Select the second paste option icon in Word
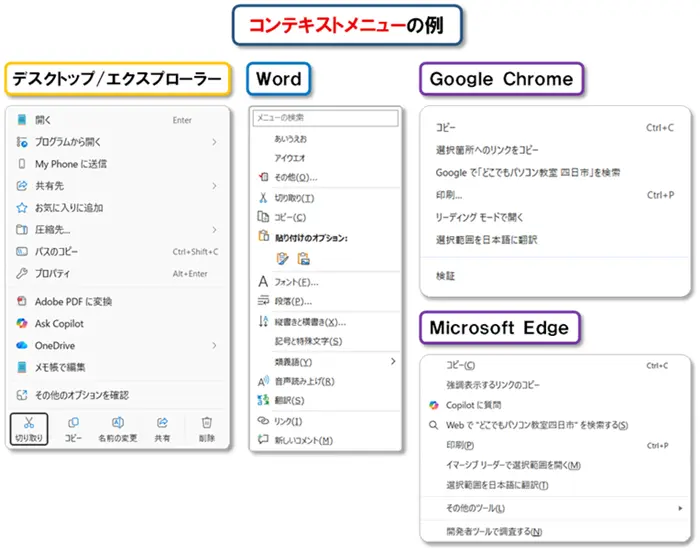 click(x=302, y=258)
